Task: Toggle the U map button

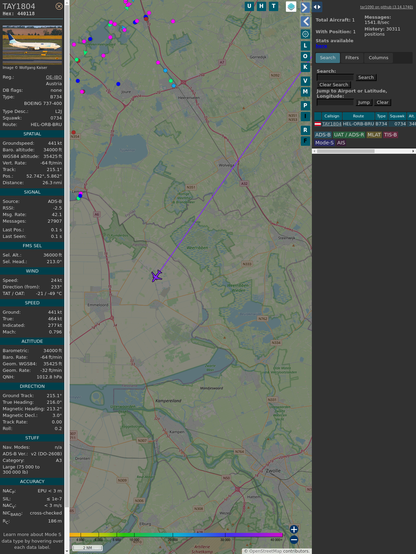Action: pos(249,6)
